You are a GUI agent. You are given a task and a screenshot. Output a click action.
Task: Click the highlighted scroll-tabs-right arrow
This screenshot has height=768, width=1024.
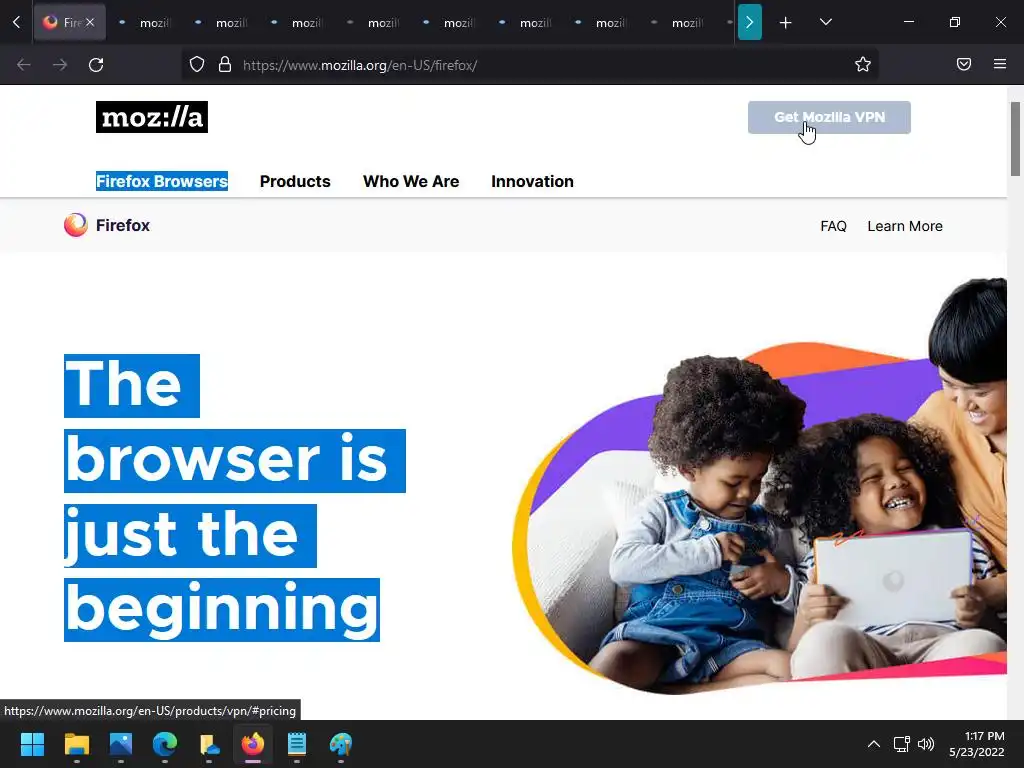point(749,22)
